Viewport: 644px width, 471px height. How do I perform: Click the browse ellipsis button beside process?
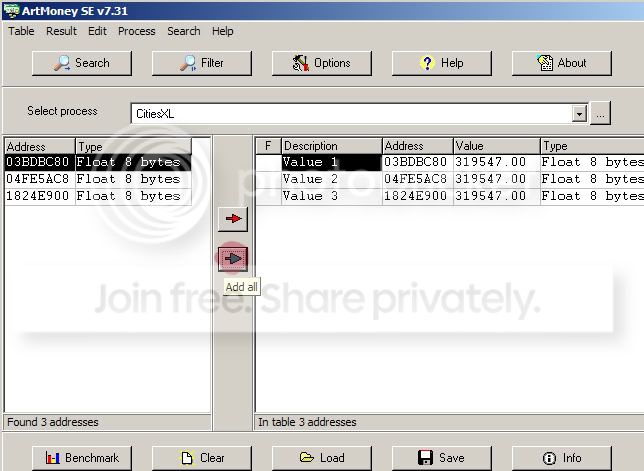point(600,114)
